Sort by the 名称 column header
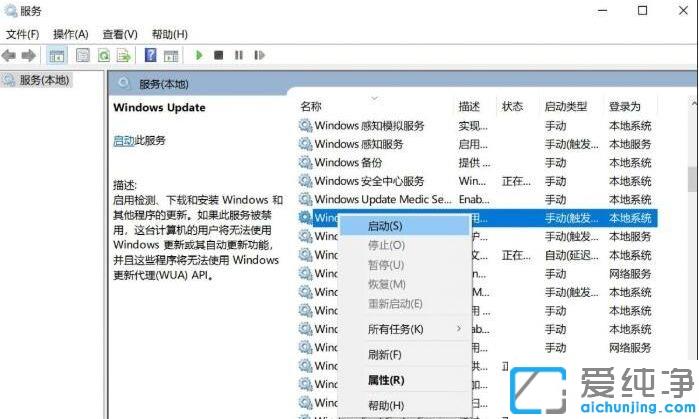Screen dimensions: 699x419 click(x=311, y=107)
